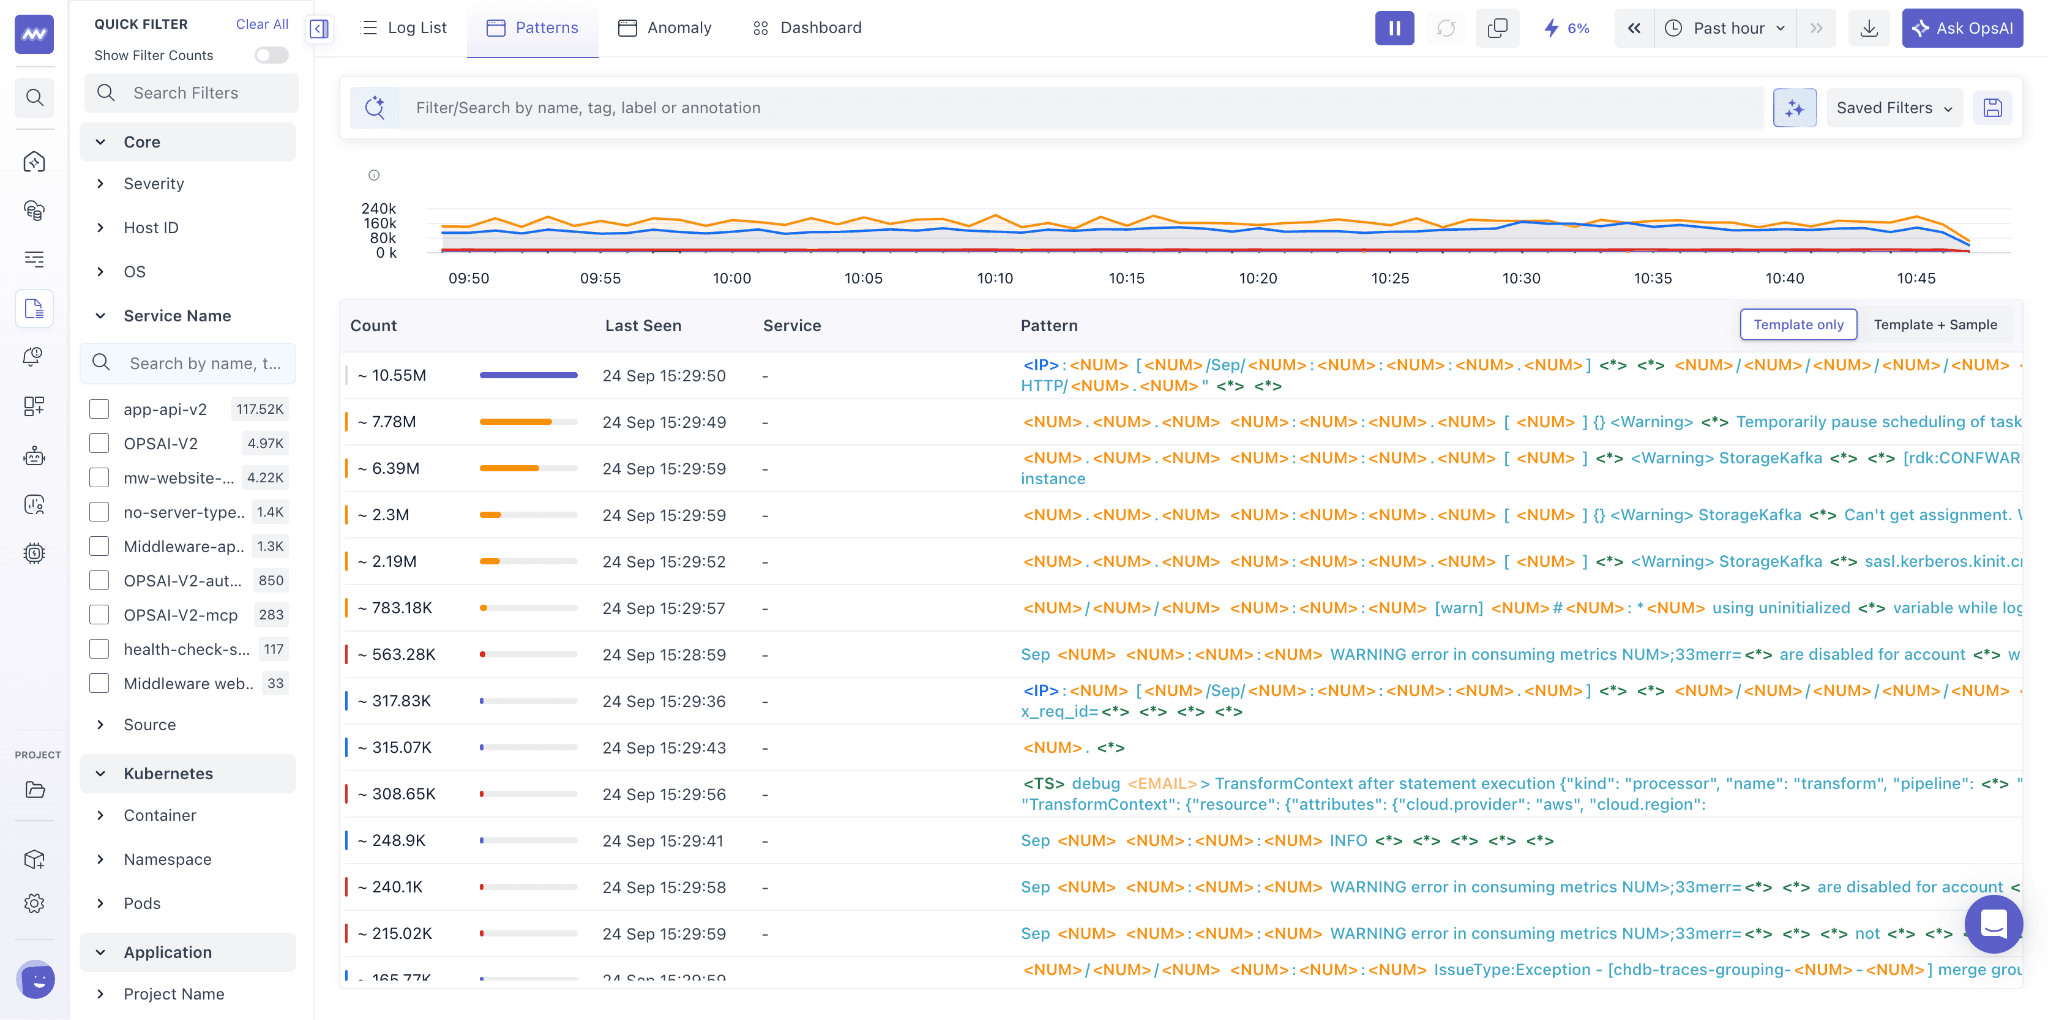The image size is (2048, 1020).
Task: Click the copy/duplicate view icon
Action: click(1497, 28)
